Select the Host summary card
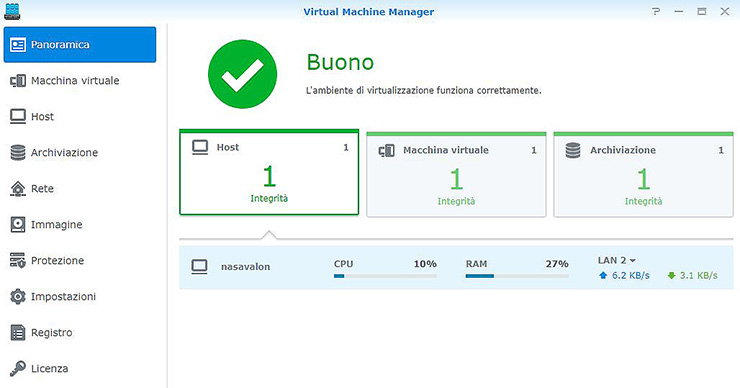Image resolution: width=740 pixels, height=388 pixels. [269, 172]
